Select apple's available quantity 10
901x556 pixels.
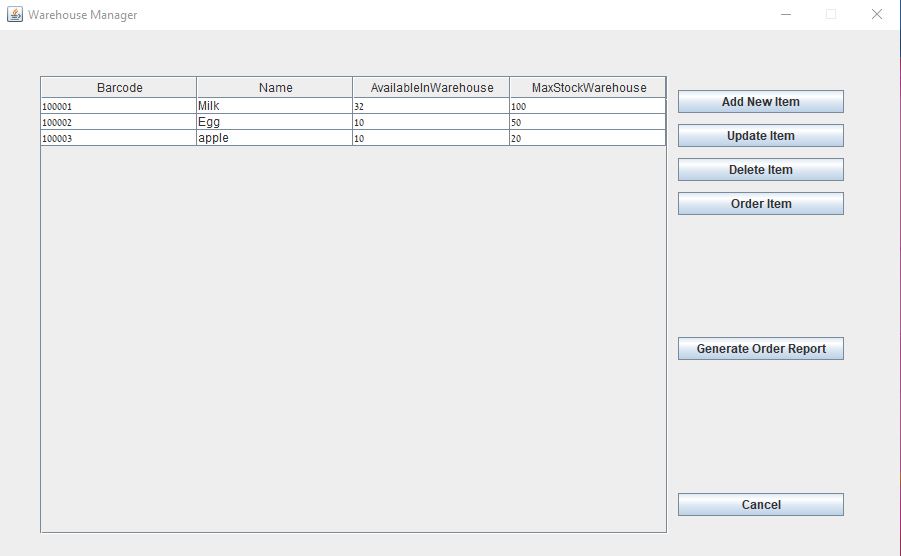pos(431,138)
